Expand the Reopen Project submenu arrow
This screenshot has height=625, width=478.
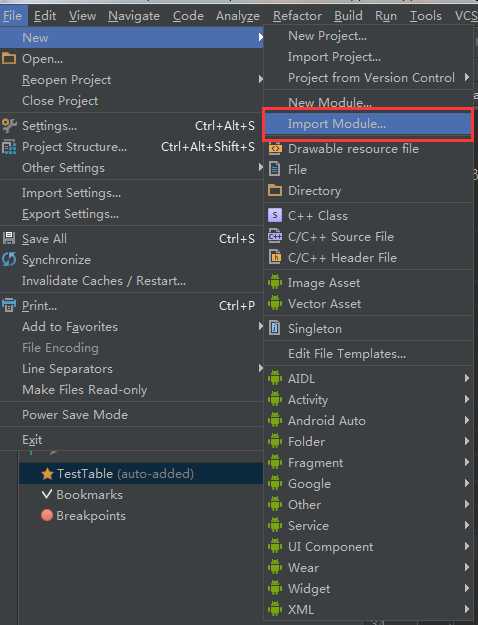tap(260, 79)
